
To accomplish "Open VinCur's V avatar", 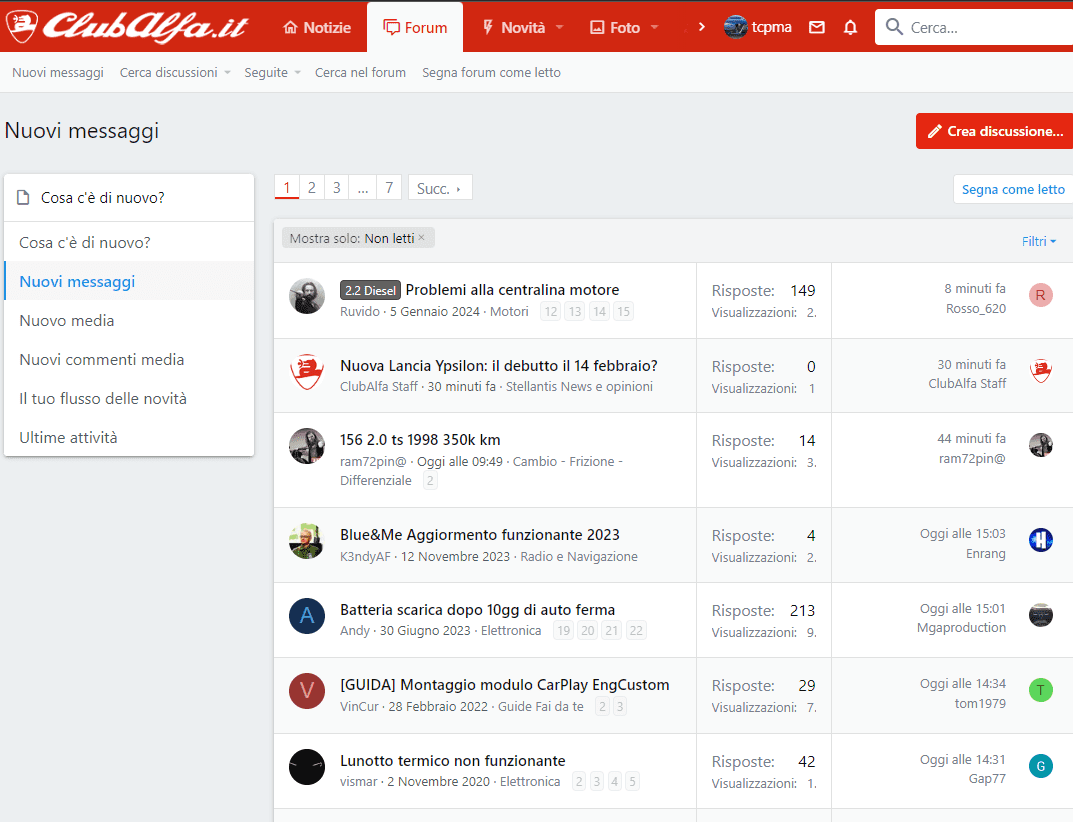I will click(307, 691).
